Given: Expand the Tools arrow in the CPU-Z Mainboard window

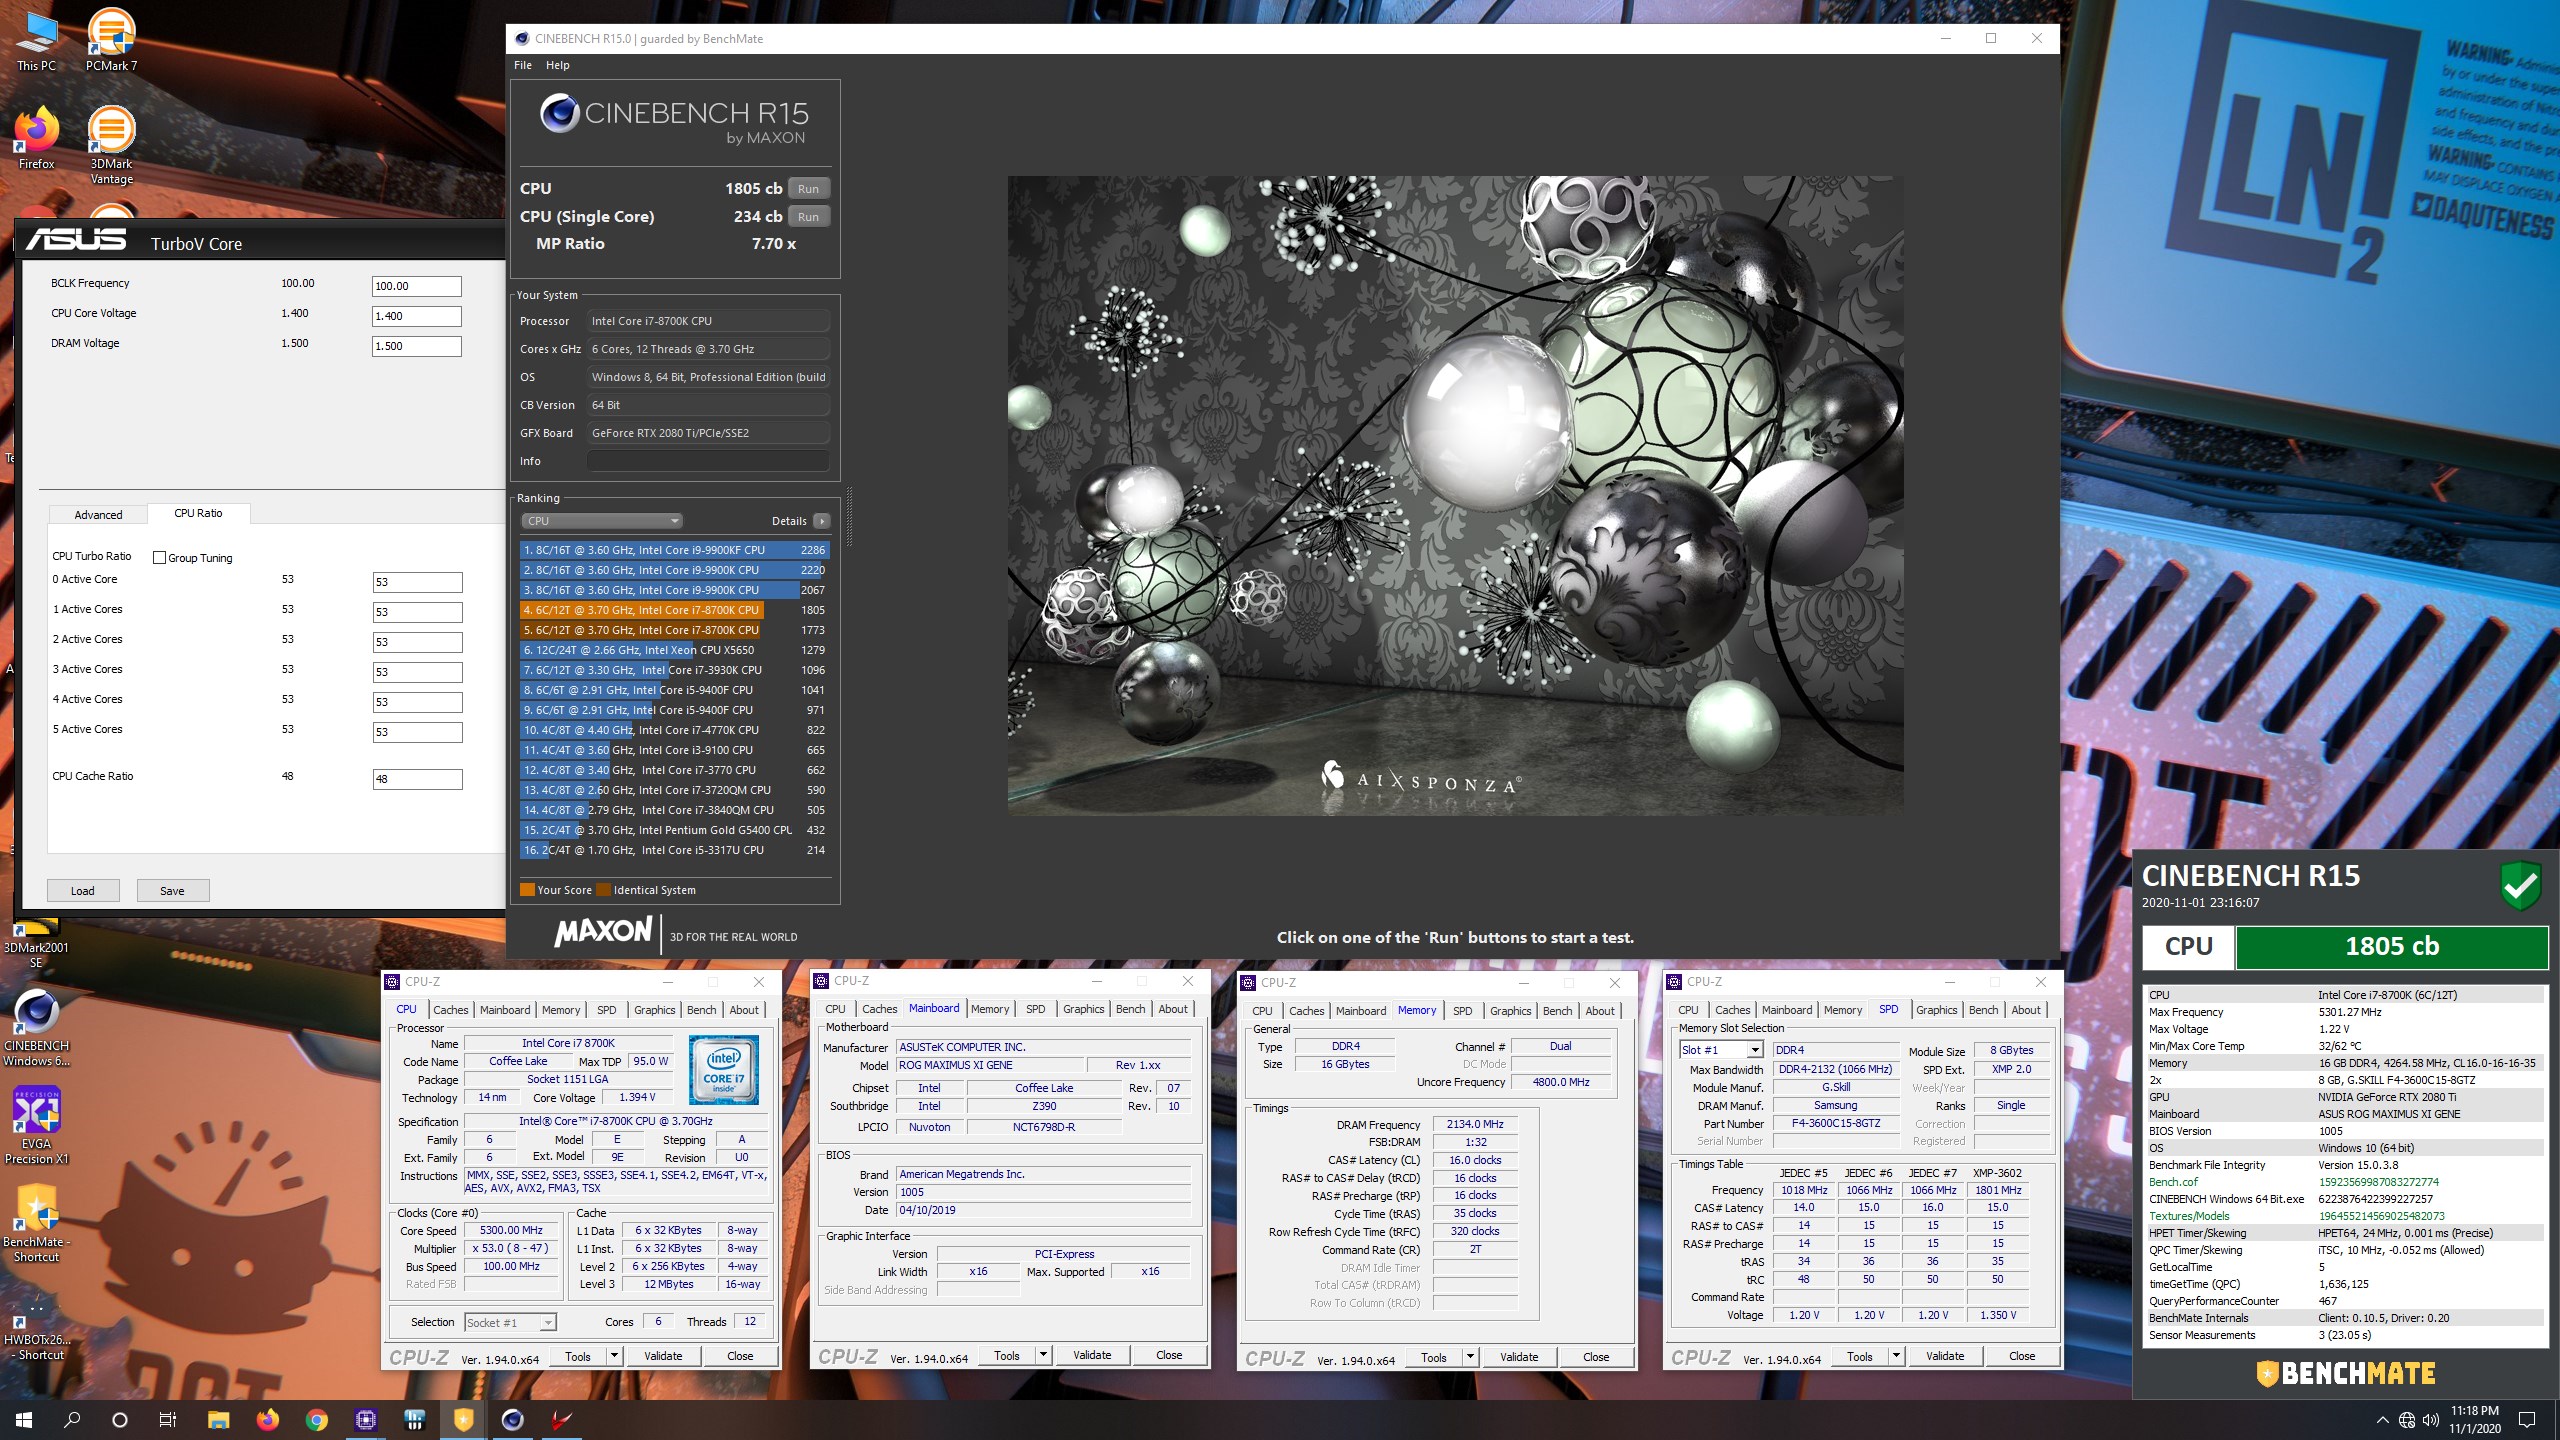Looking at the screenshot, I should pos(1043,1355).
